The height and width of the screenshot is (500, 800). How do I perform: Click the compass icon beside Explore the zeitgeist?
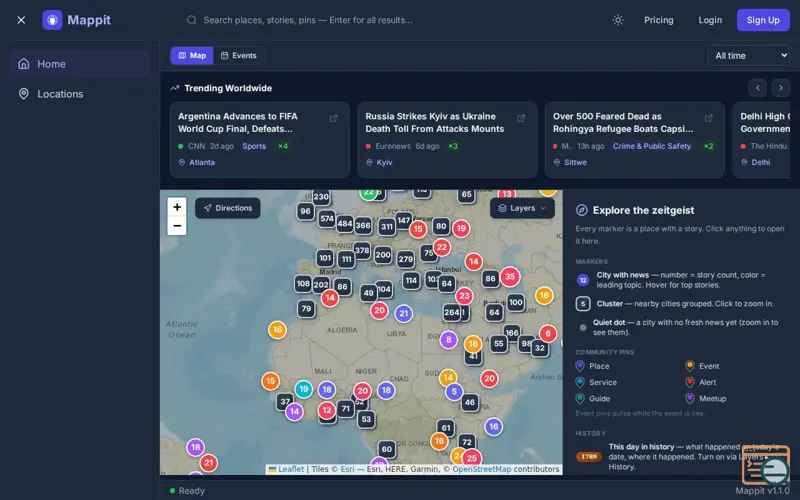tap(582, 210)
